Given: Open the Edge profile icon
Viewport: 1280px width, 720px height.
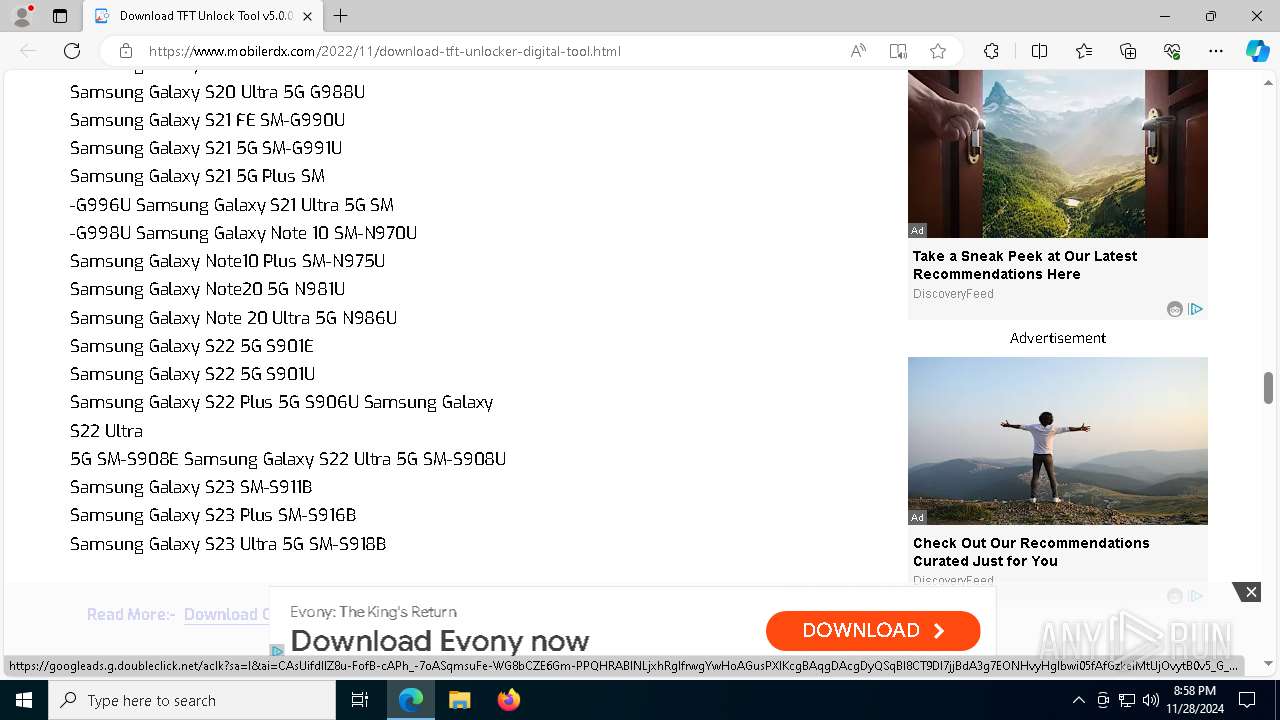Looking at the screenshot, I should click(22, 16).
